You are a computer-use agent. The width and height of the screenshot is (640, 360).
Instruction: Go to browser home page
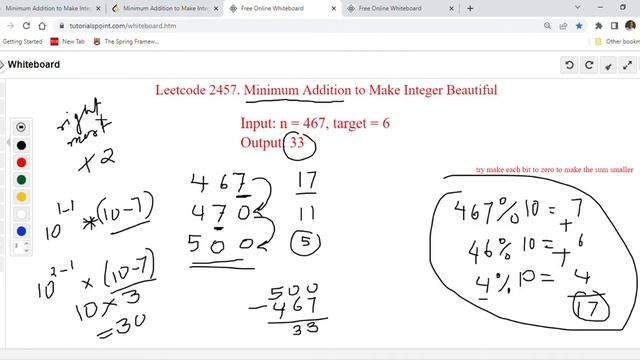[x=42, y=26]
